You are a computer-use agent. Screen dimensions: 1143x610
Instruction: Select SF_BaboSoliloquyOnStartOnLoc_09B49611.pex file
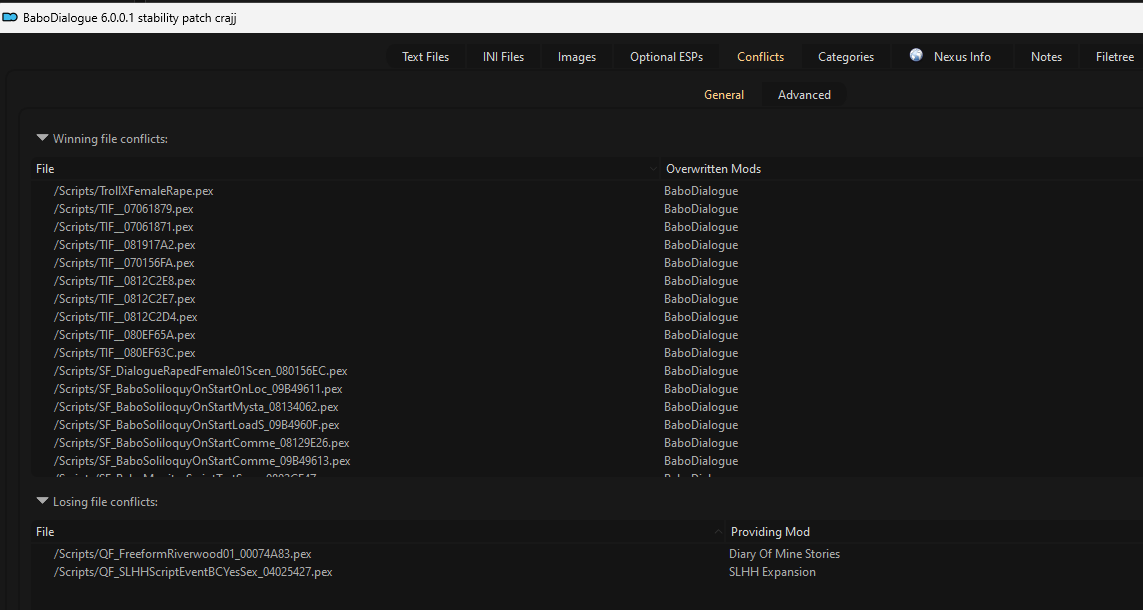coord(198,388)
